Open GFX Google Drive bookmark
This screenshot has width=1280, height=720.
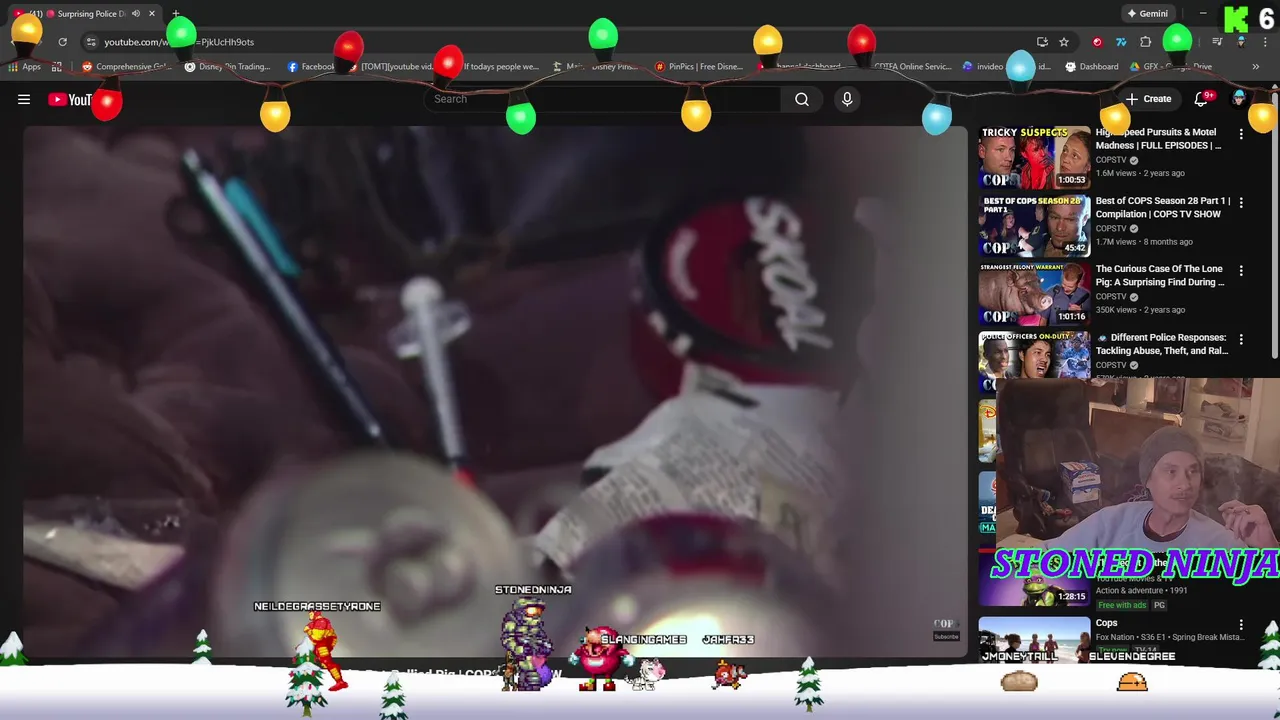click(x=1171, y=67)
